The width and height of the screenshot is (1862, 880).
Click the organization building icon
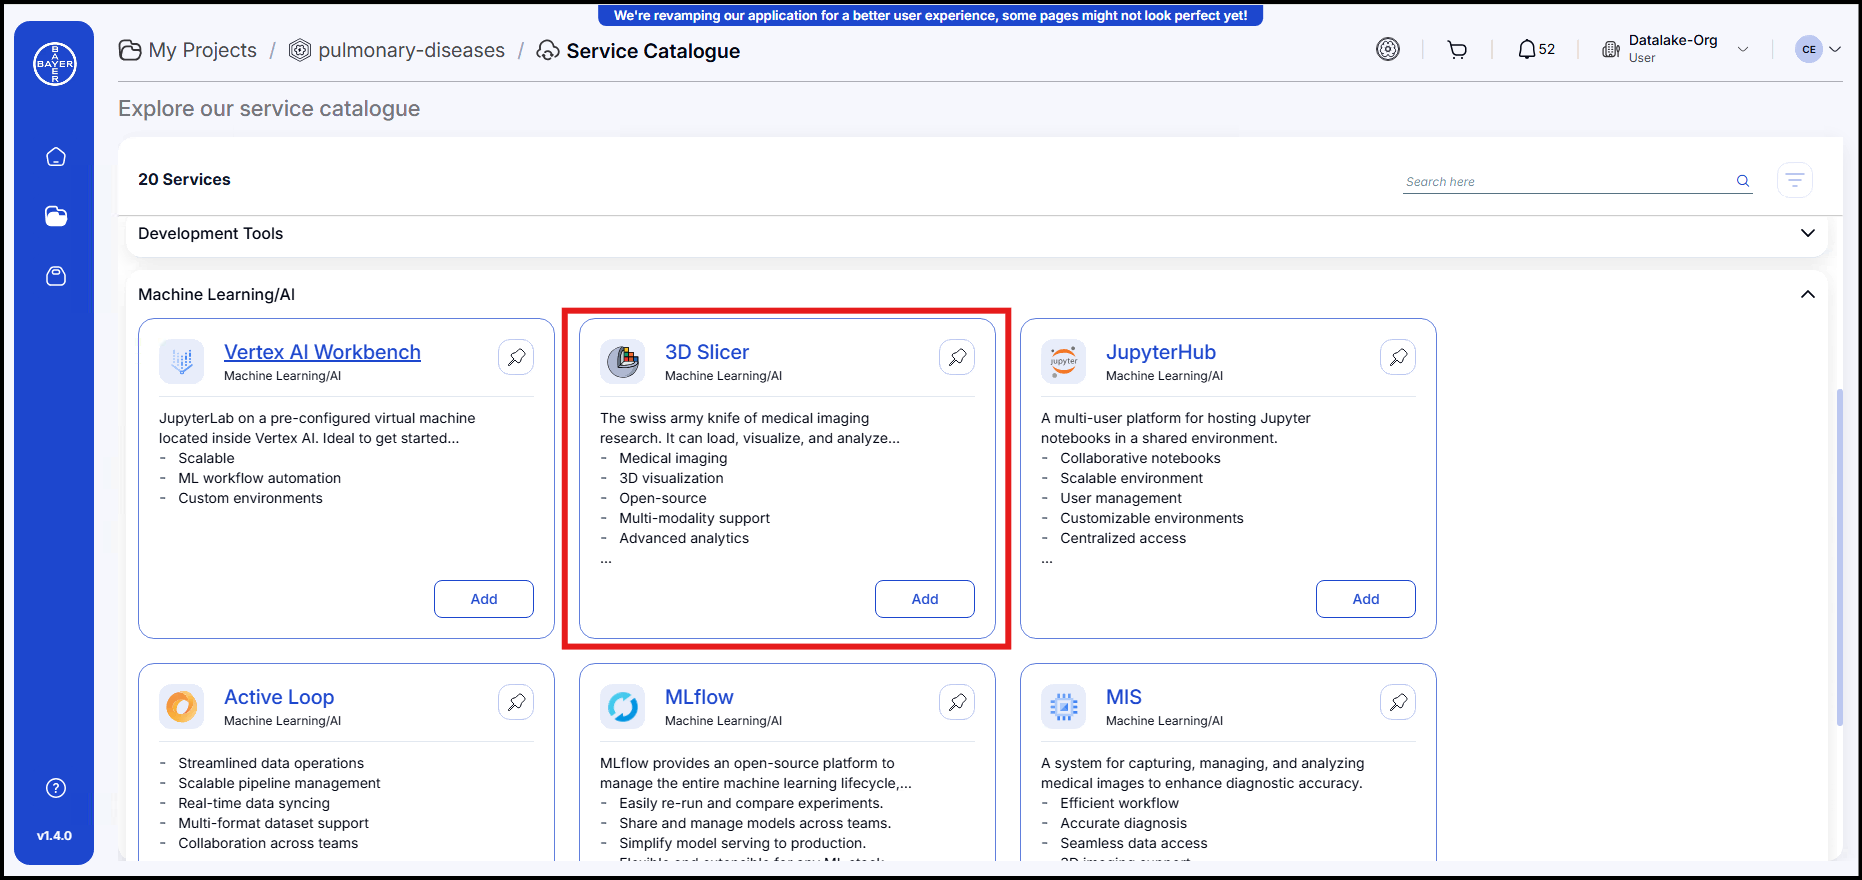(1611, 49)
